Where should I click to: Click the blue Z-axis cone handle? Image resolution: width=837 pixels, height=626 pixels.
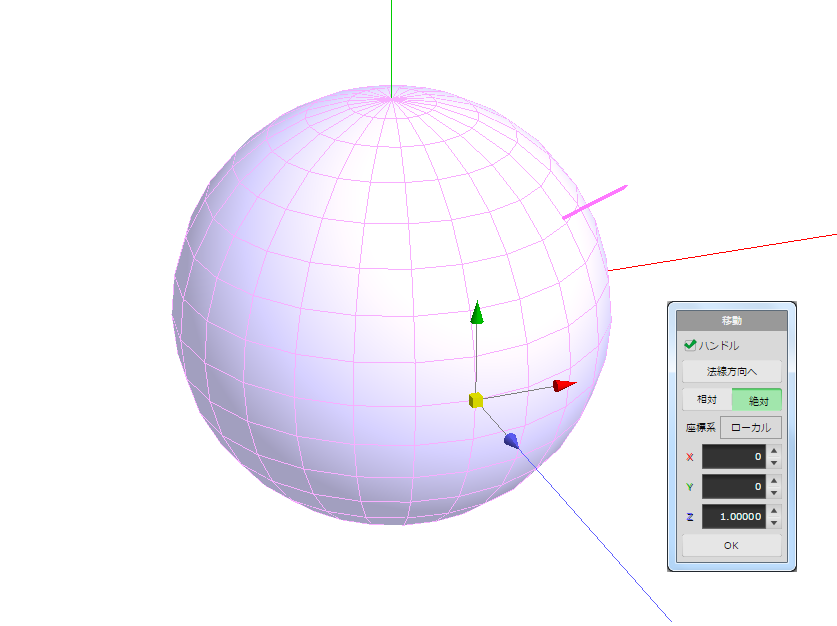pos(512,440)
